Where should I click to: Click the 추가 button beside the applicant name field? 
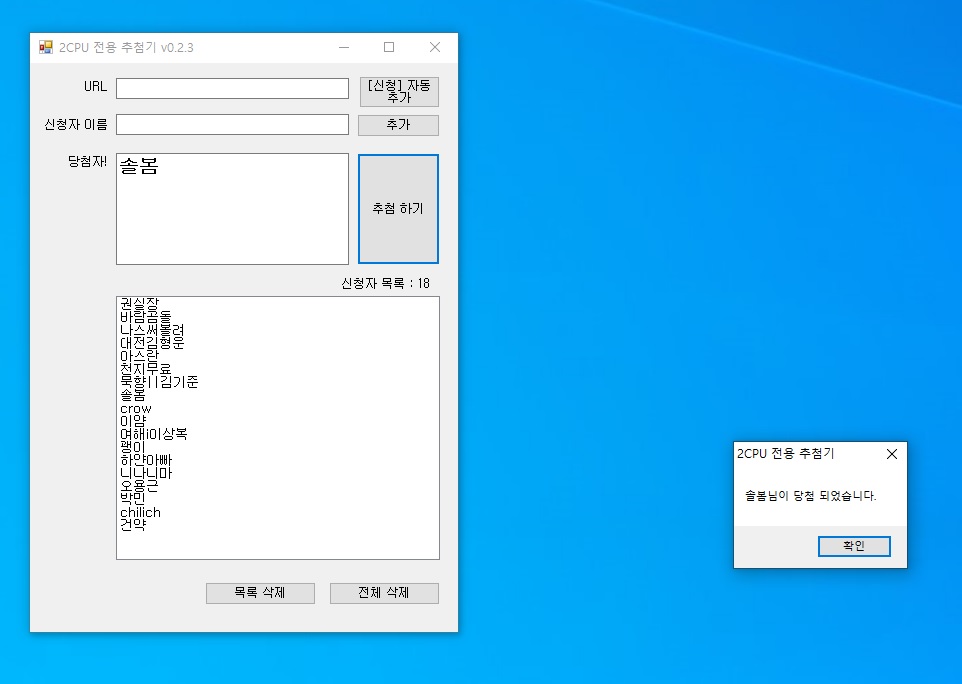399,125
